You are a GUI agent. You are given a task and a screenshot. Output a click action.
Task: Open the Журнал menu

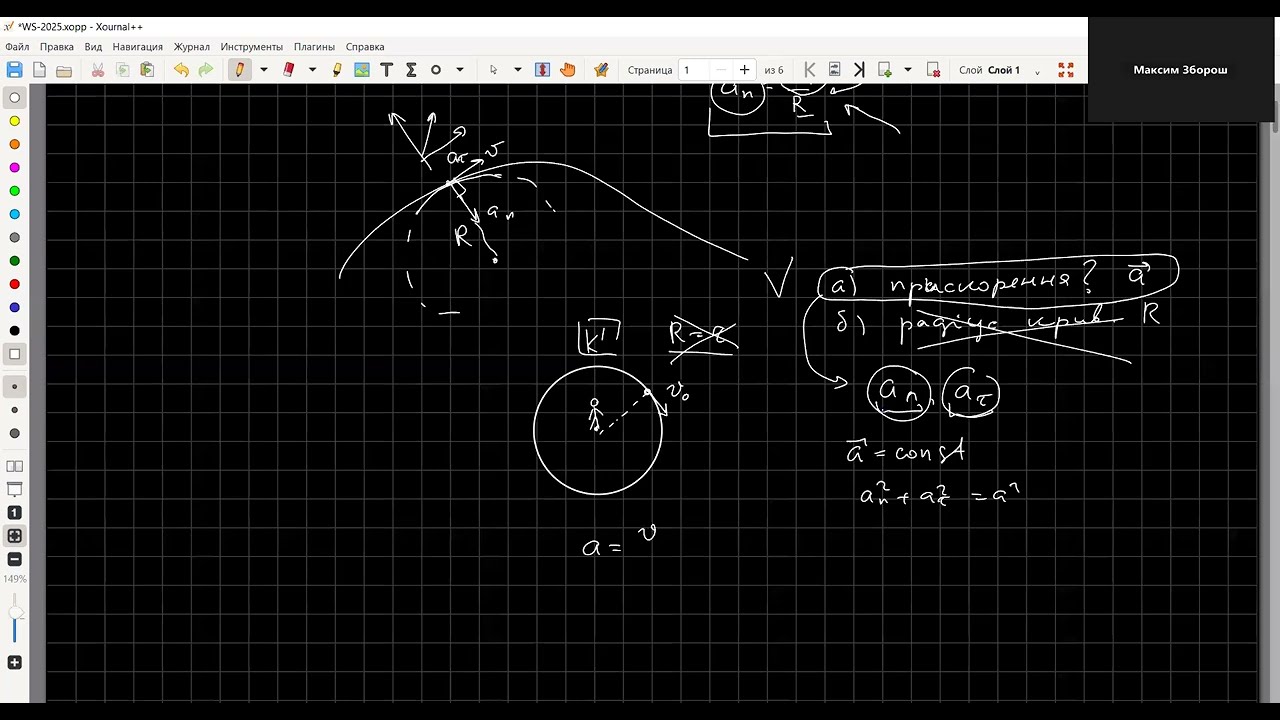192,46
